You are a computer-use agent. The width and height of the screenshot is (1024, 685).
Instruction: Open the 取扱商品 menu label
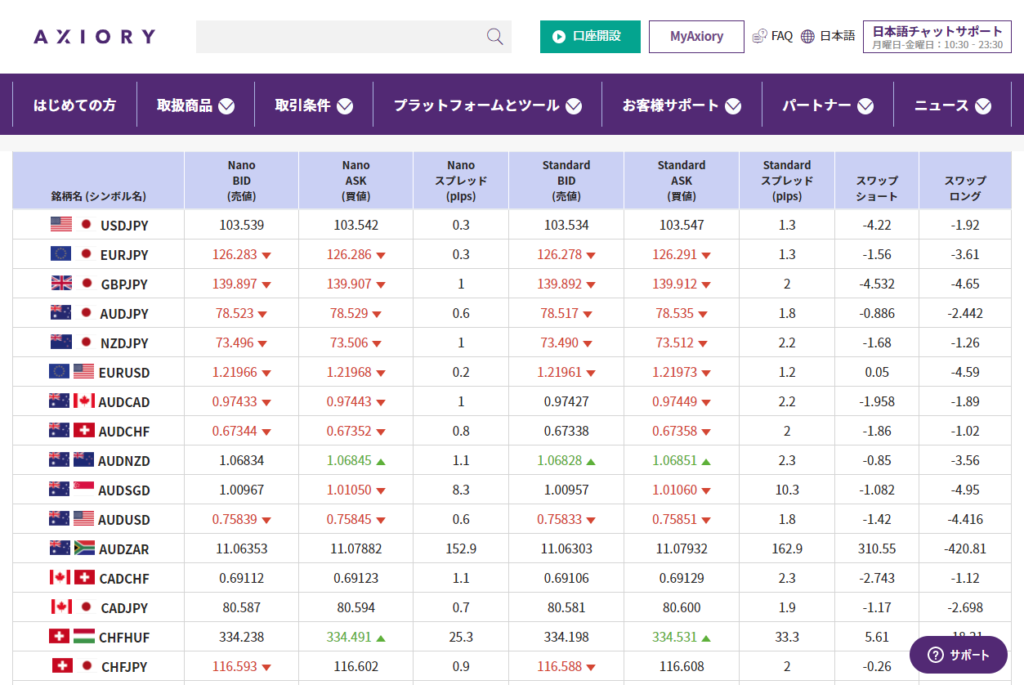point(185,105)
